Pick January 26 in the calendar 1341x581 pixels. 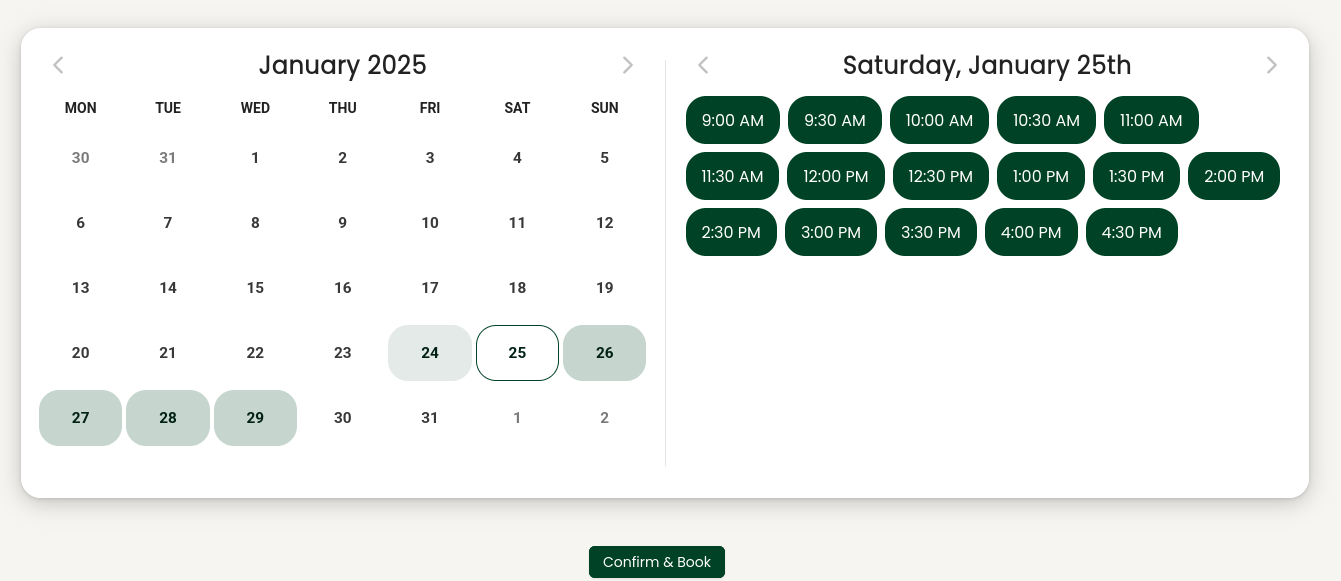click(x=604, y=353)
